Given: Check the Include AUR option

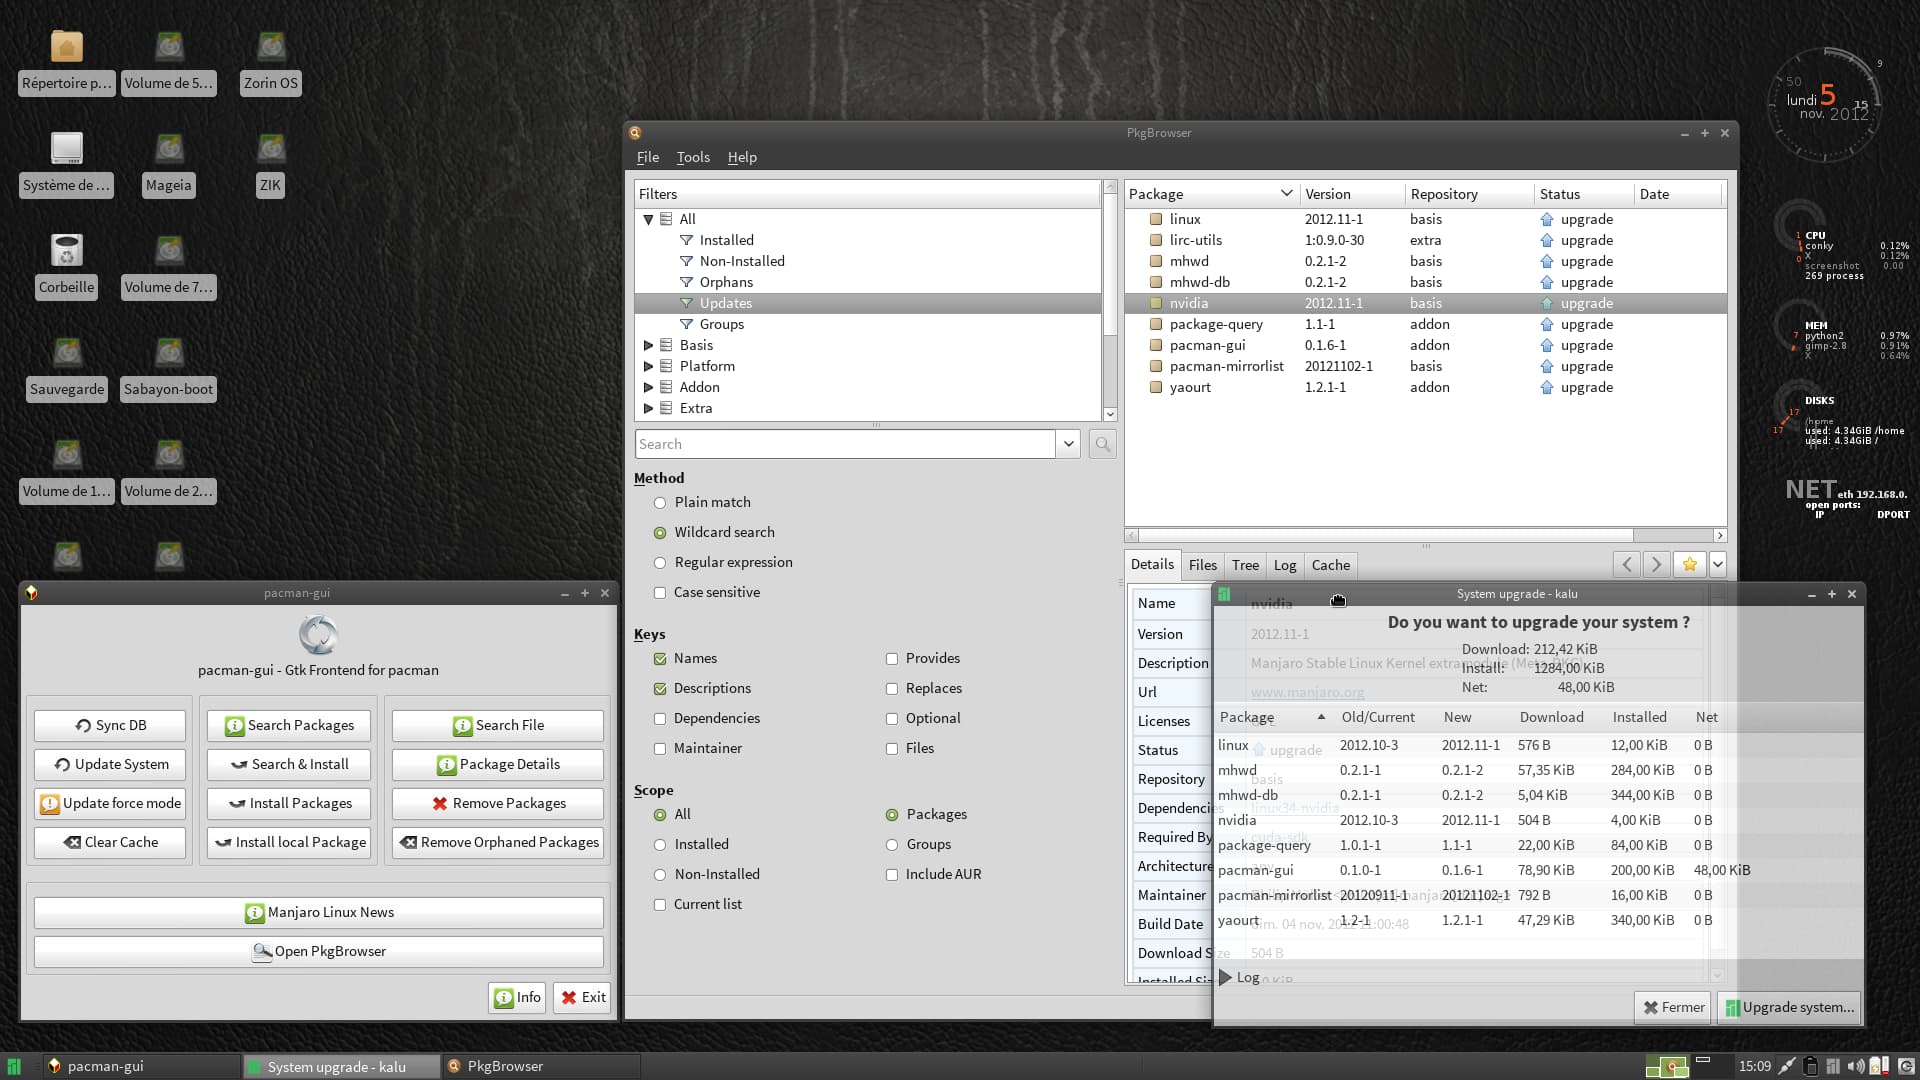Looking at the screenshot, I should pos(892,875).
